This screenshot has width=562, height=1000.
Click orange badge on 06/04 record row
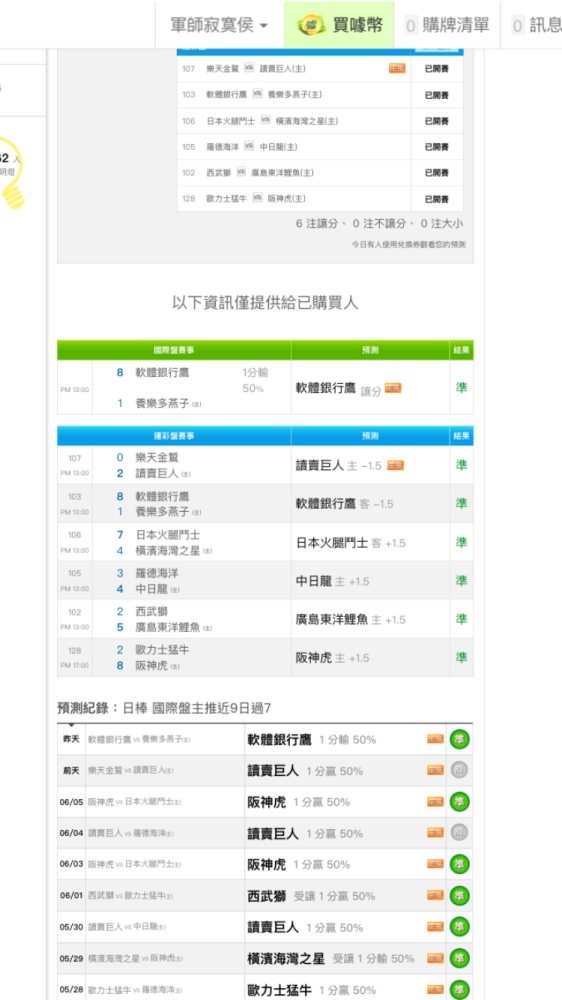point(435,833)
